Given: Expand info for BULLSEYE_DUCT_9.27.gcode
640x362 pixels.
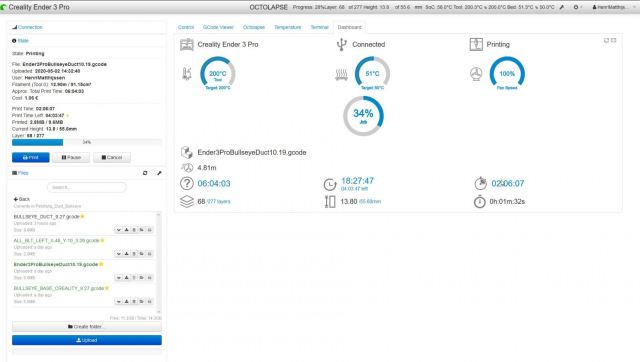Looking at the screenshot, I should click(119, 230).
